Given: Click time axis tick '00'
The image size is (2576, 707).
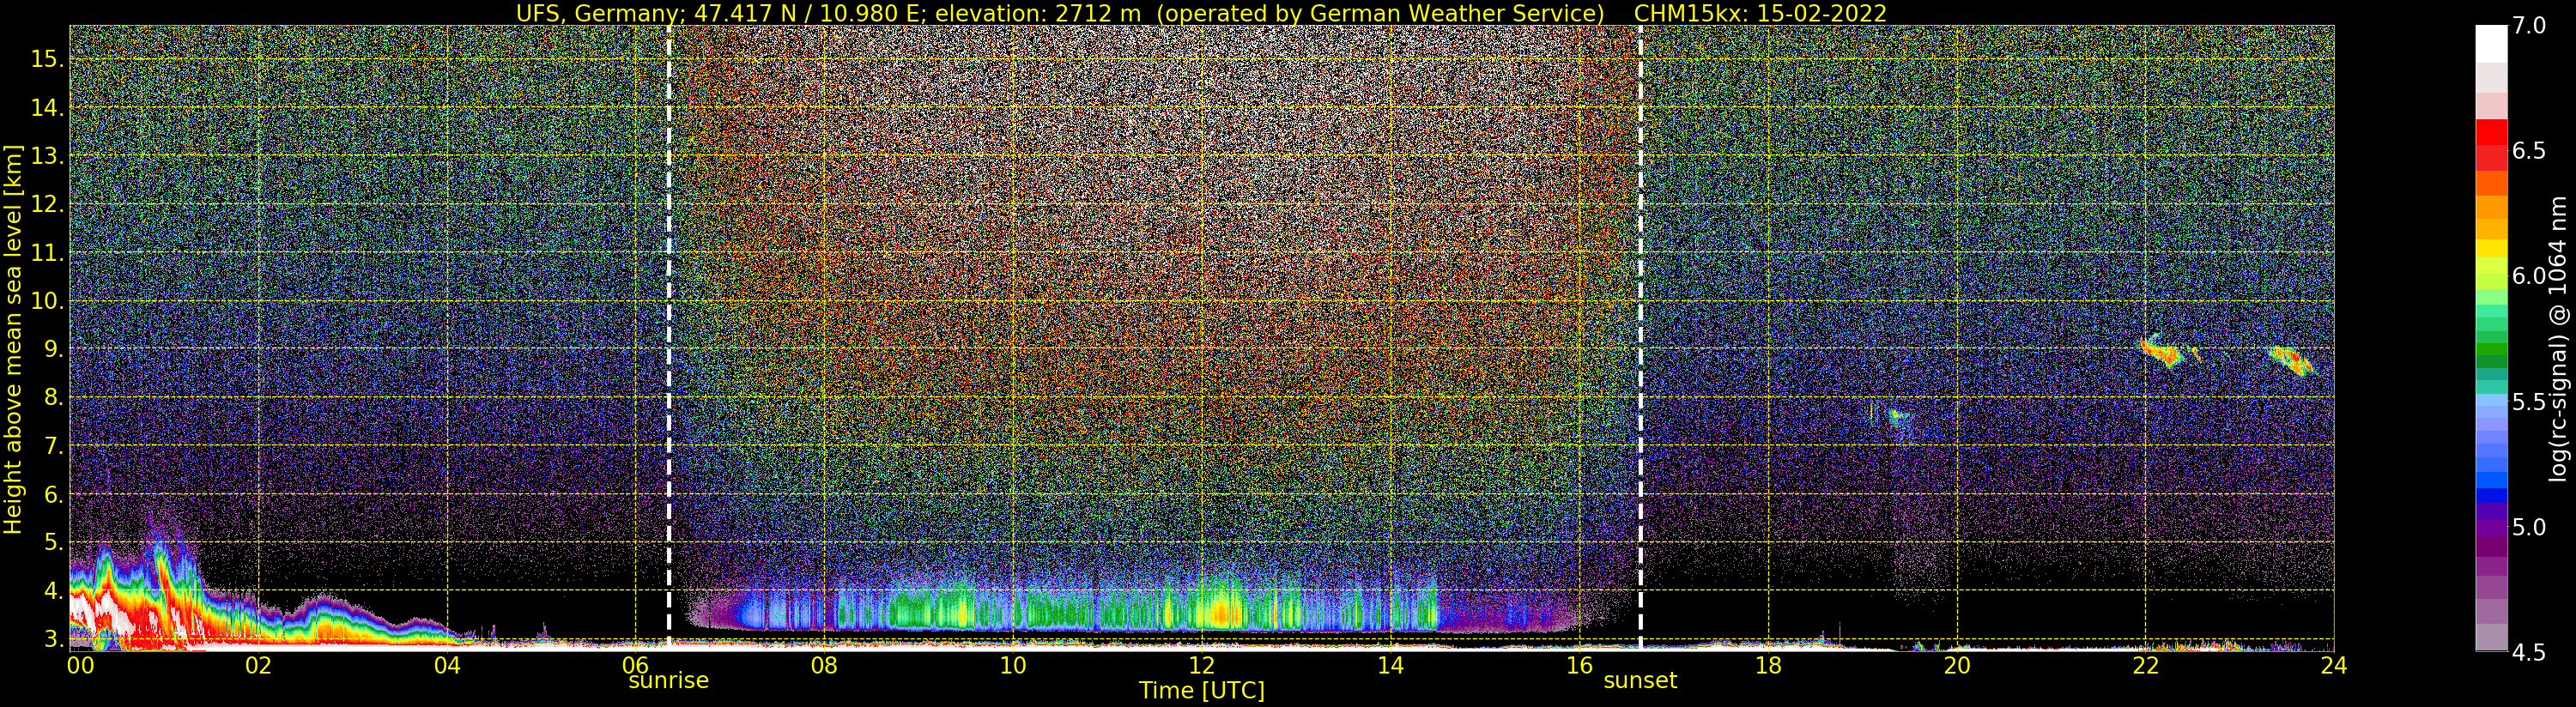Looking at the screenshot, I should pyautogui.click(x=80, y=665).
